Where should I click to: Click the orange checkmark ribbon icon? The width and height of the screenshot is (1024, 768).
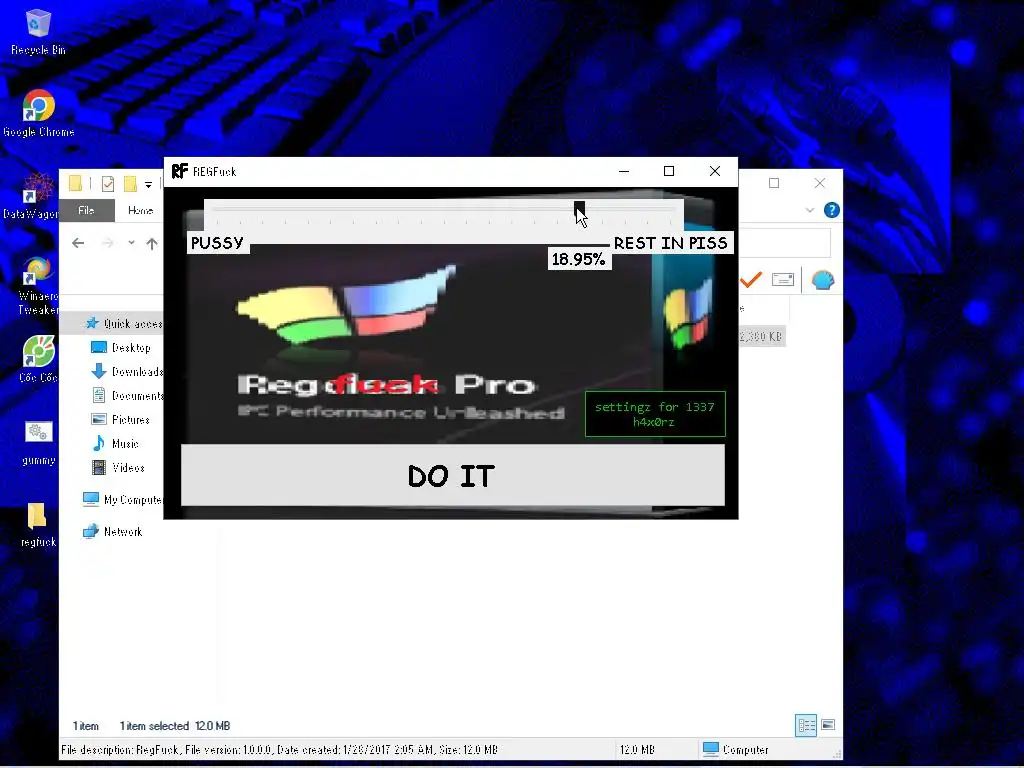coord(751,280)
